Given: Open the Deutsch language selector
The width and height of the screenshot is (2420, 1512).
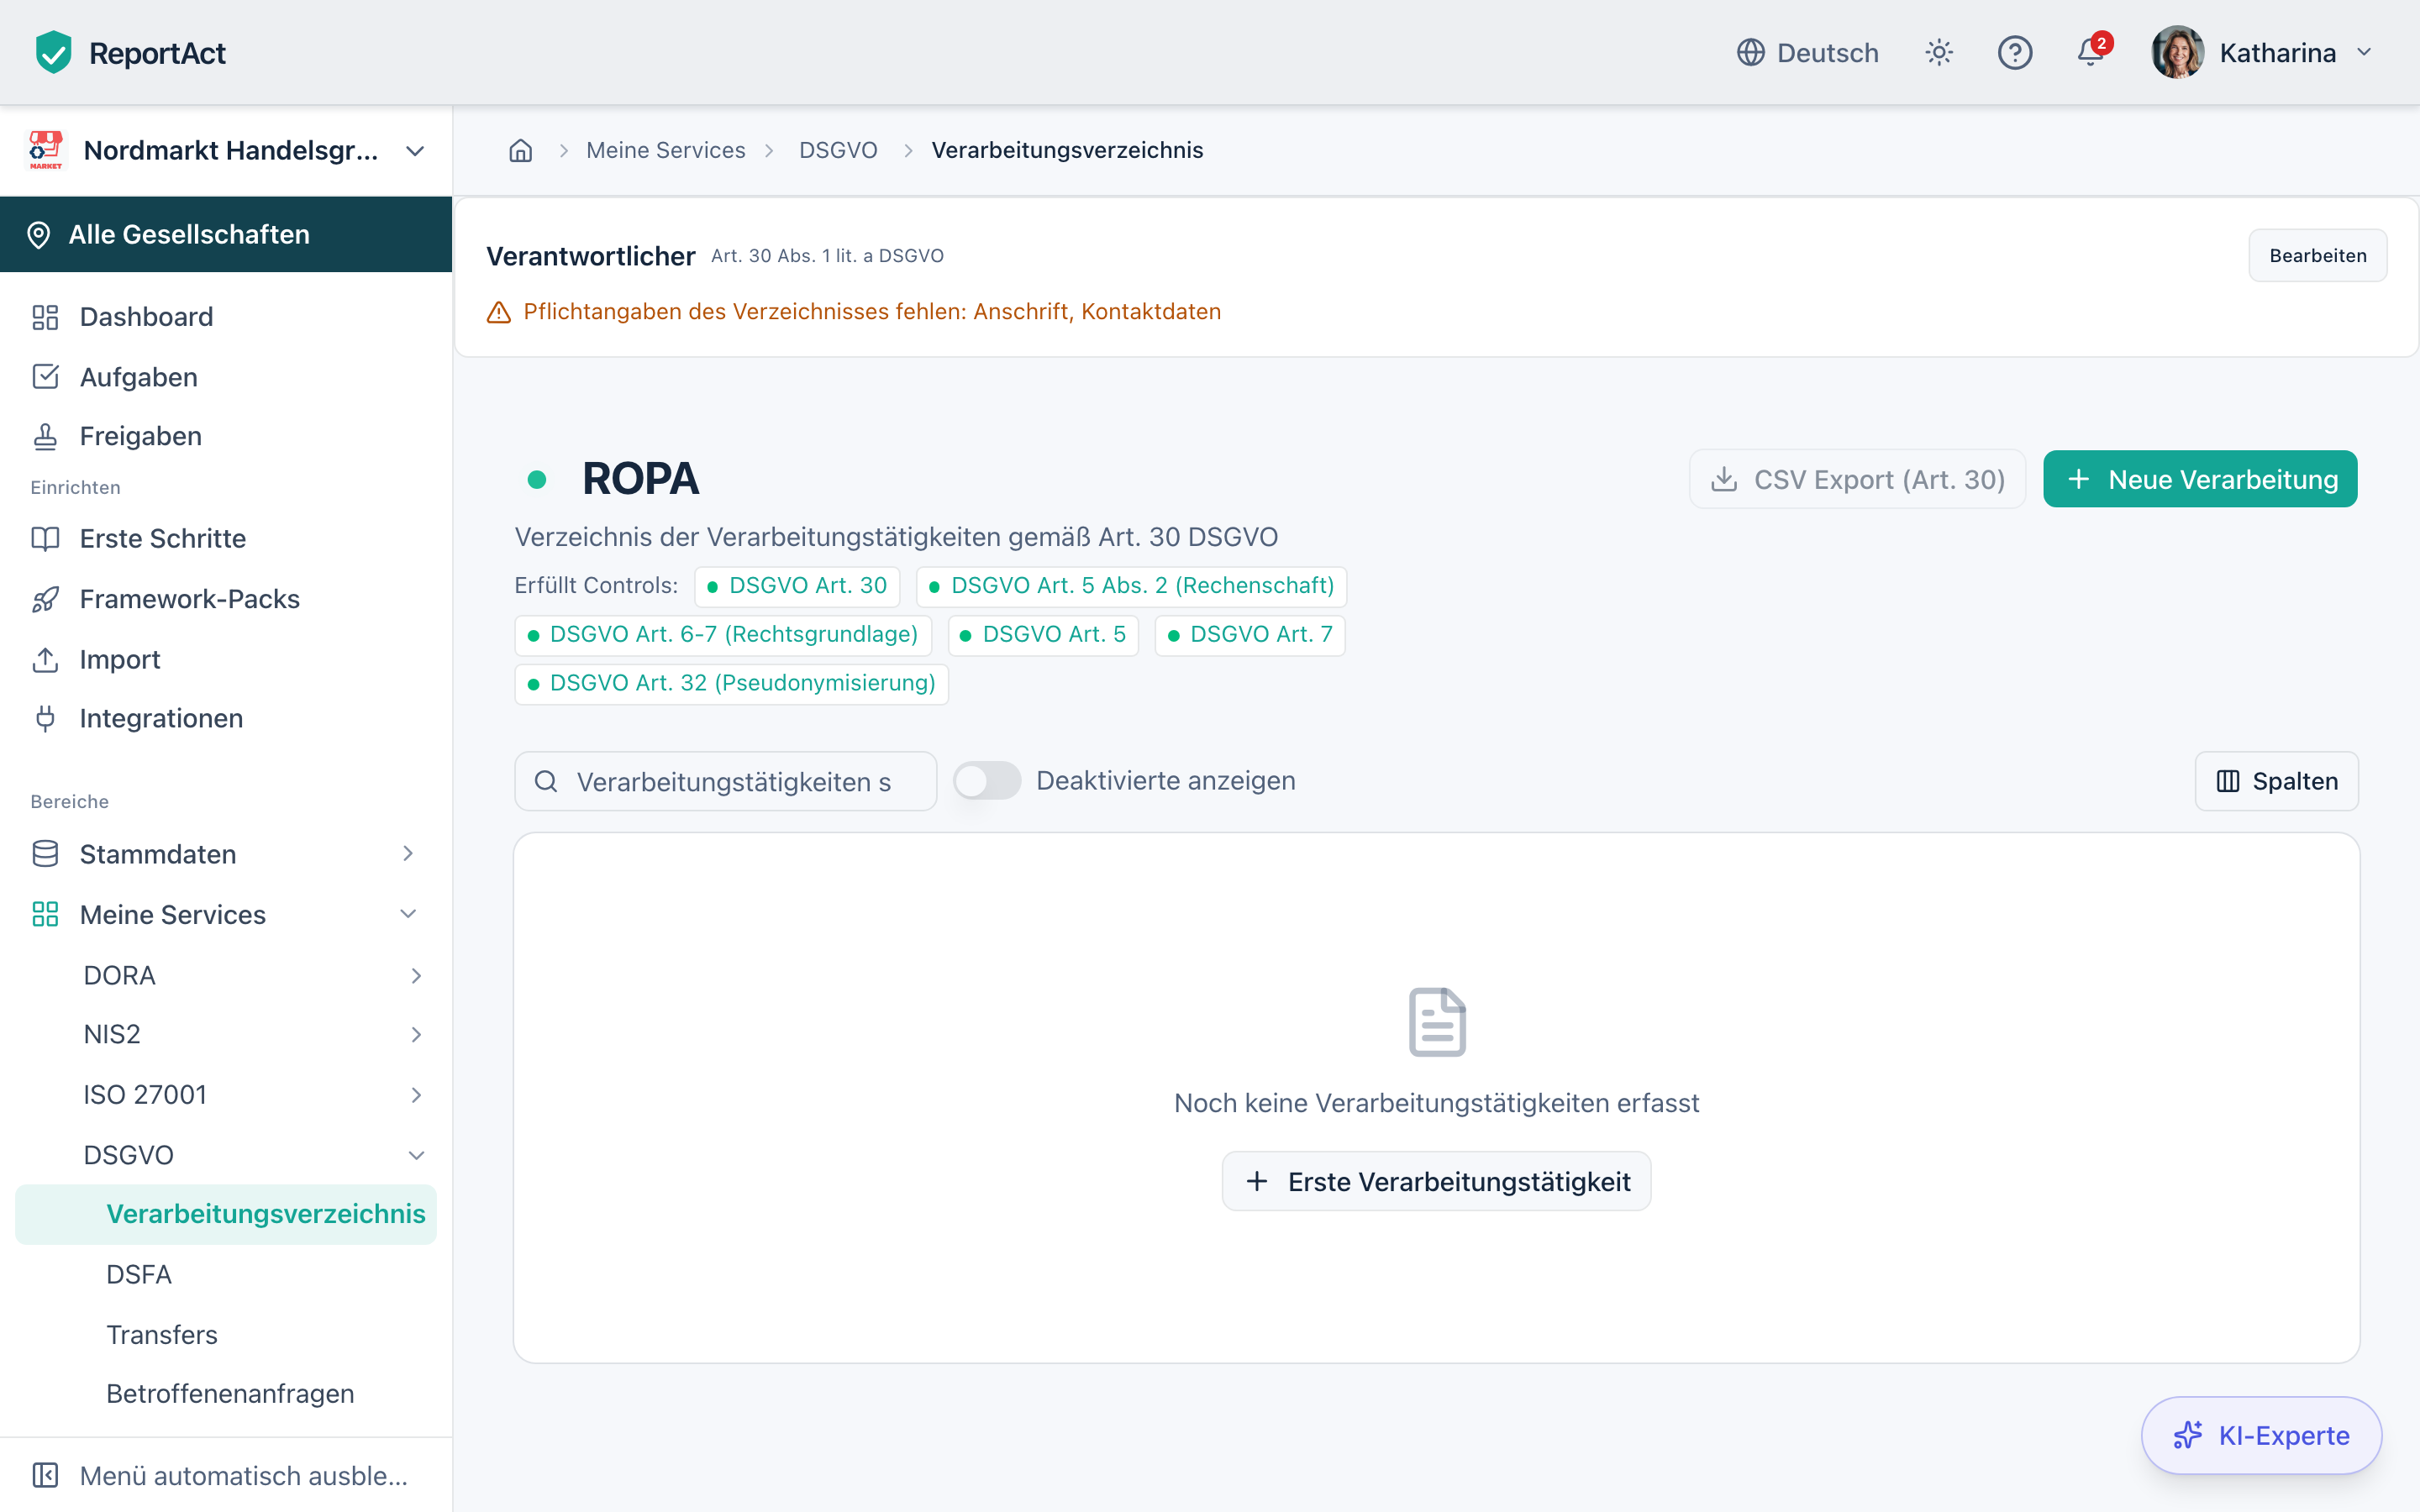Looking at the screenshot, I should (1808, 52).
